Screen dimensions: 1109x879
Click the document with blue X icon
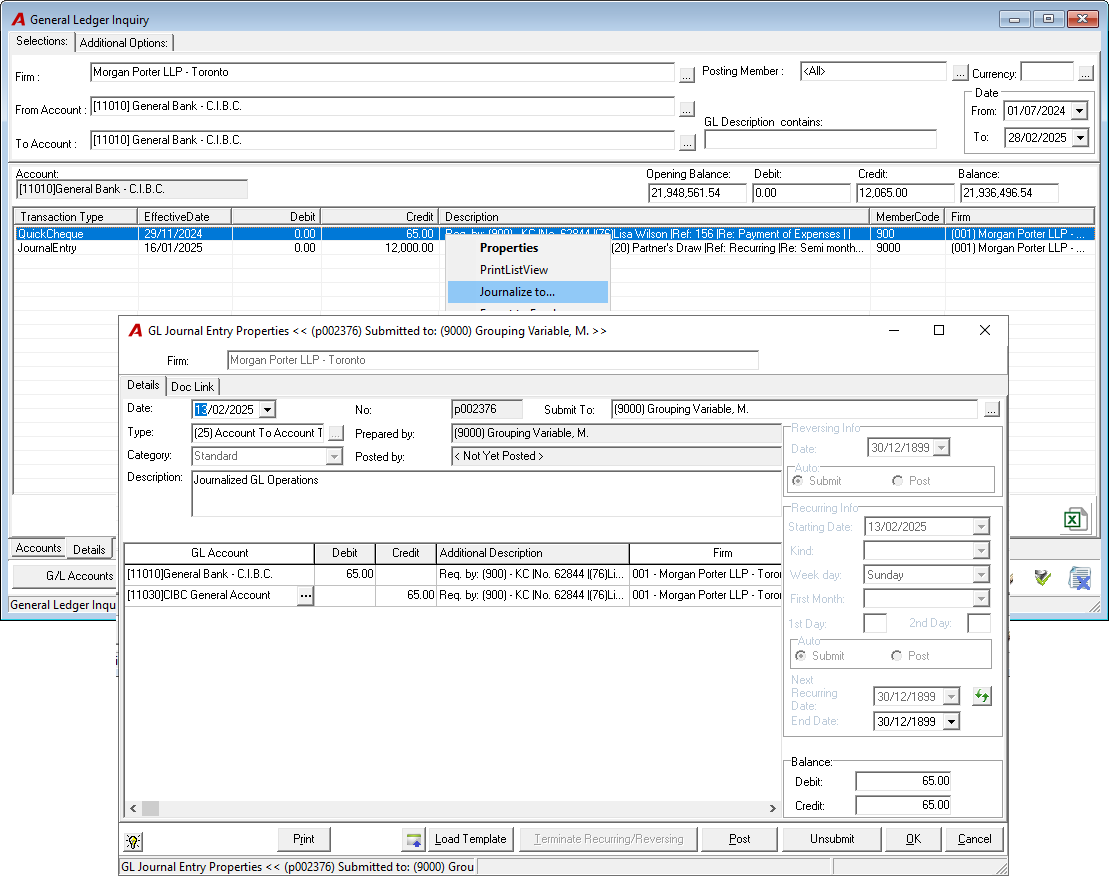(1080, 578)
